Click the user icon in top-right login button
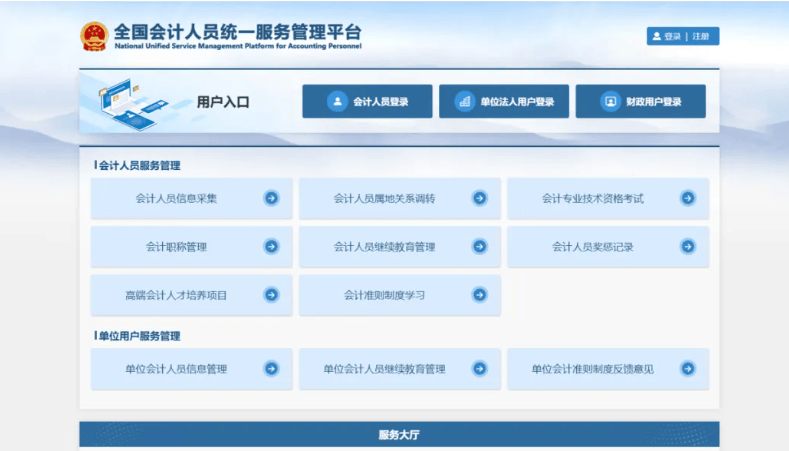The height and width of the screenshot is (451, 789). (x=656, y=36)
